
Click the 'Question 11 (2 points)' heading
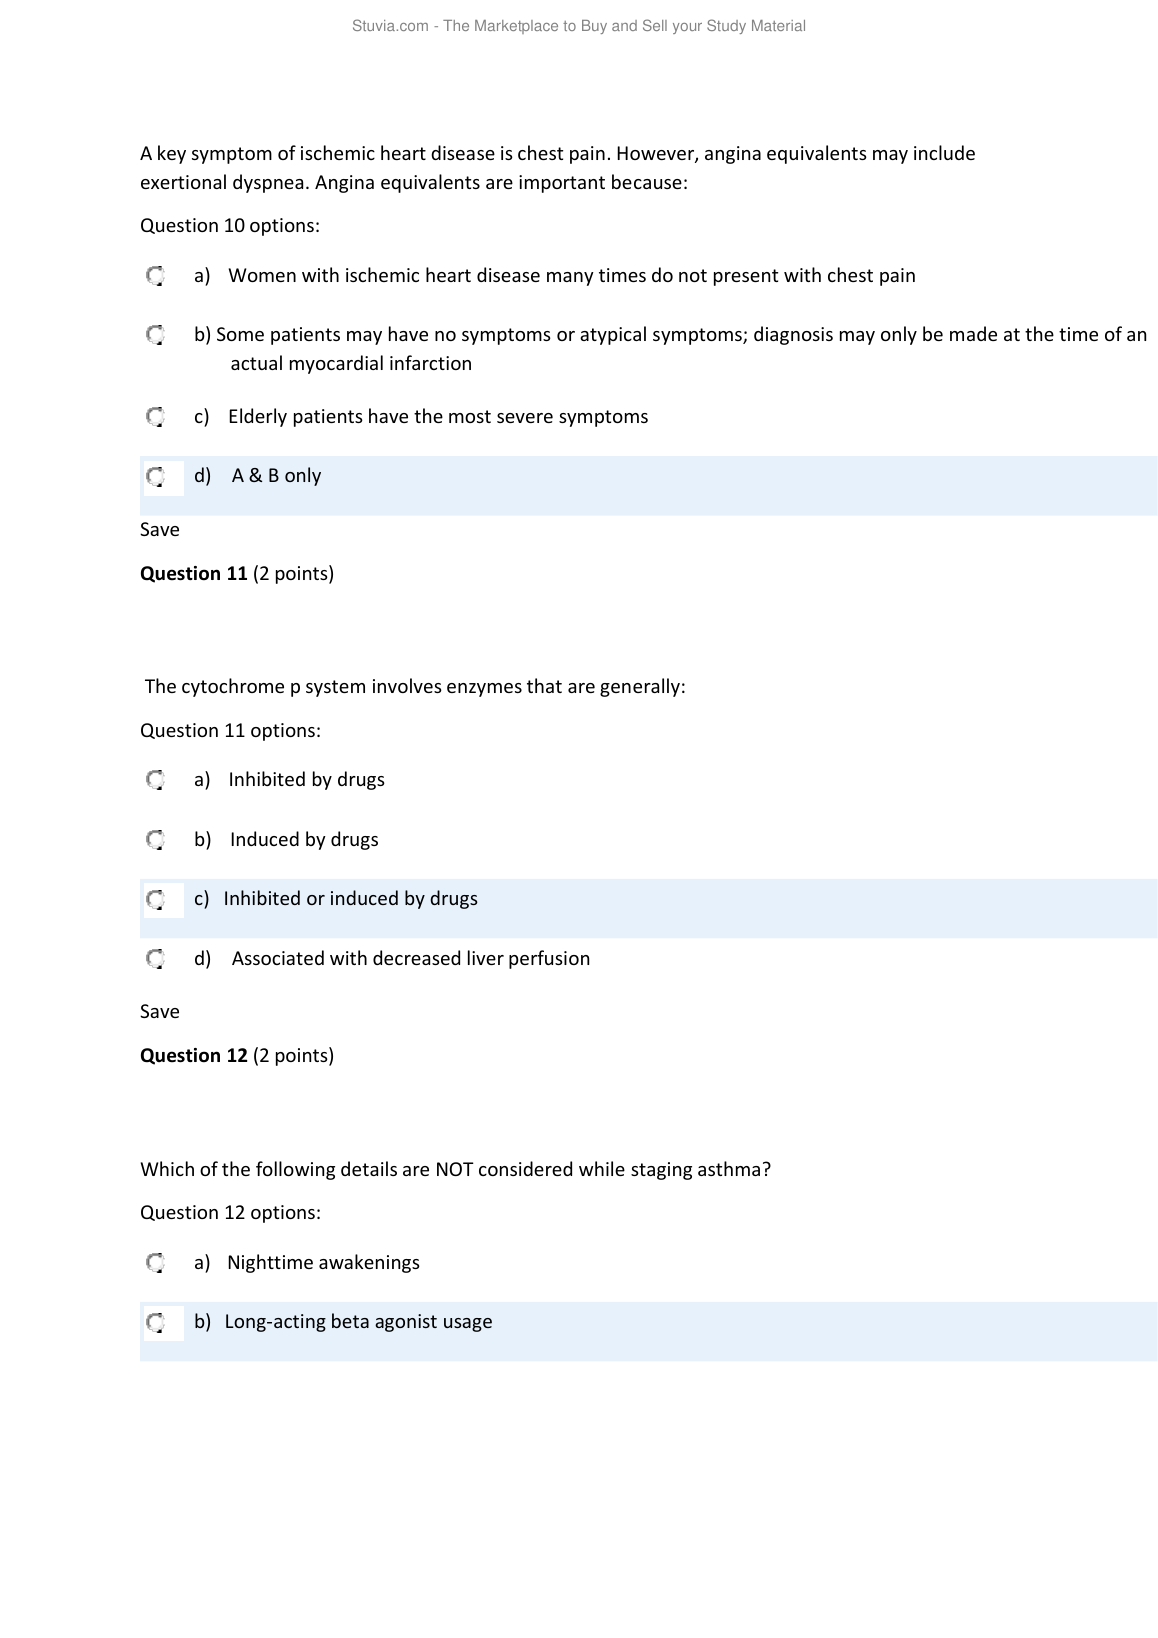tap(237, 574)
